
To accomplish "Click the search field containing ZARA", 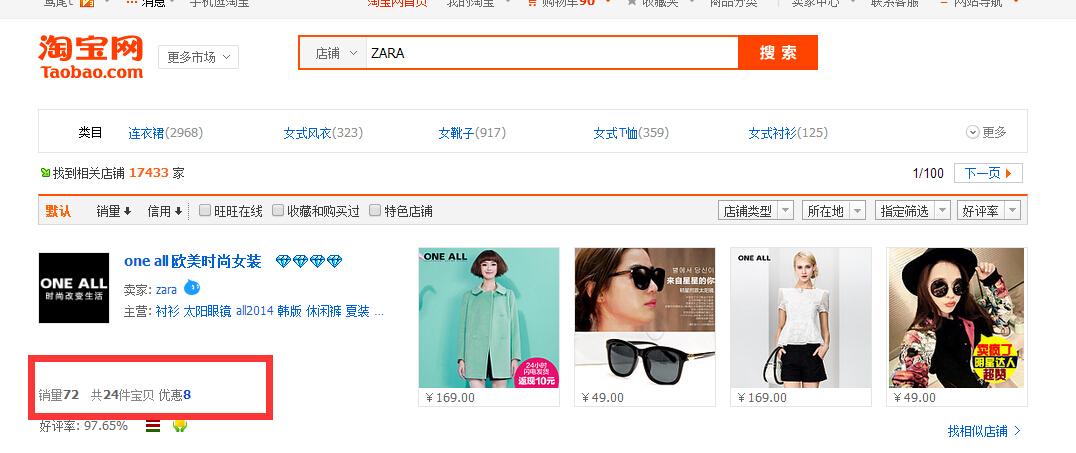I will [551, 53].
